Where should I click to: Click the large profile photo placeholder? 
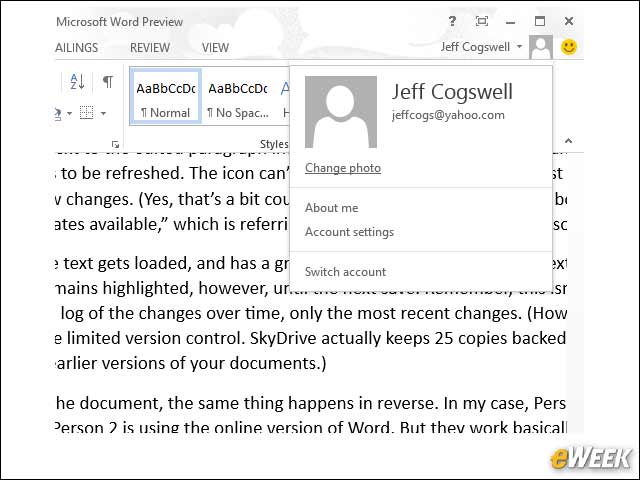point(341,112)
